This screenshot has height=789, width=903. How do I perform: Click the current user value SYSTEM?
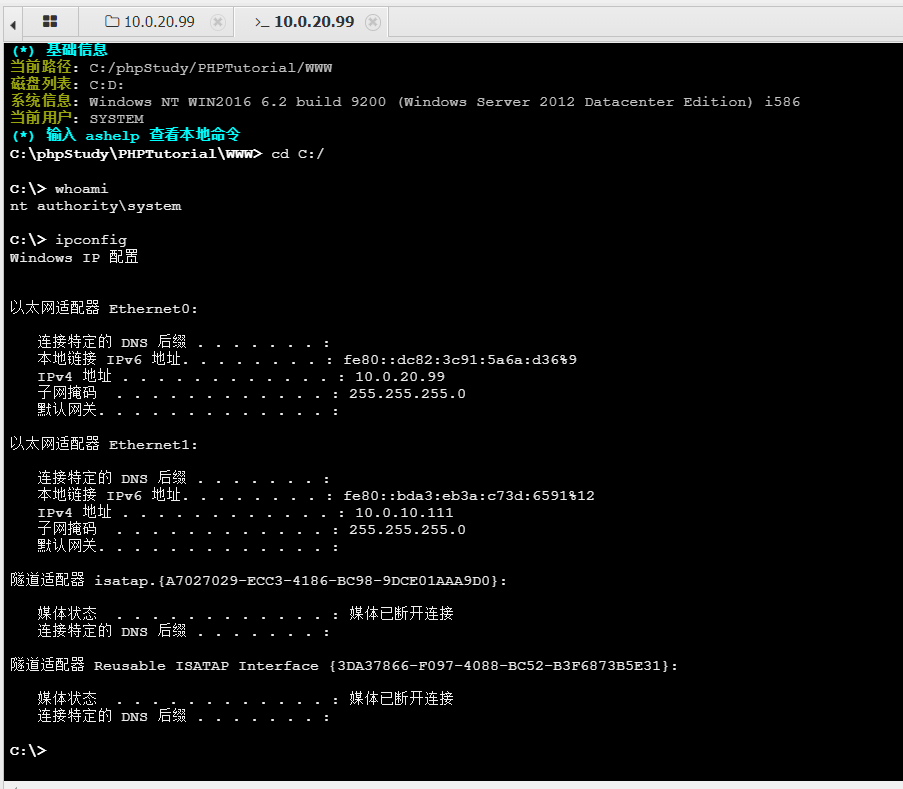point(116,119)
